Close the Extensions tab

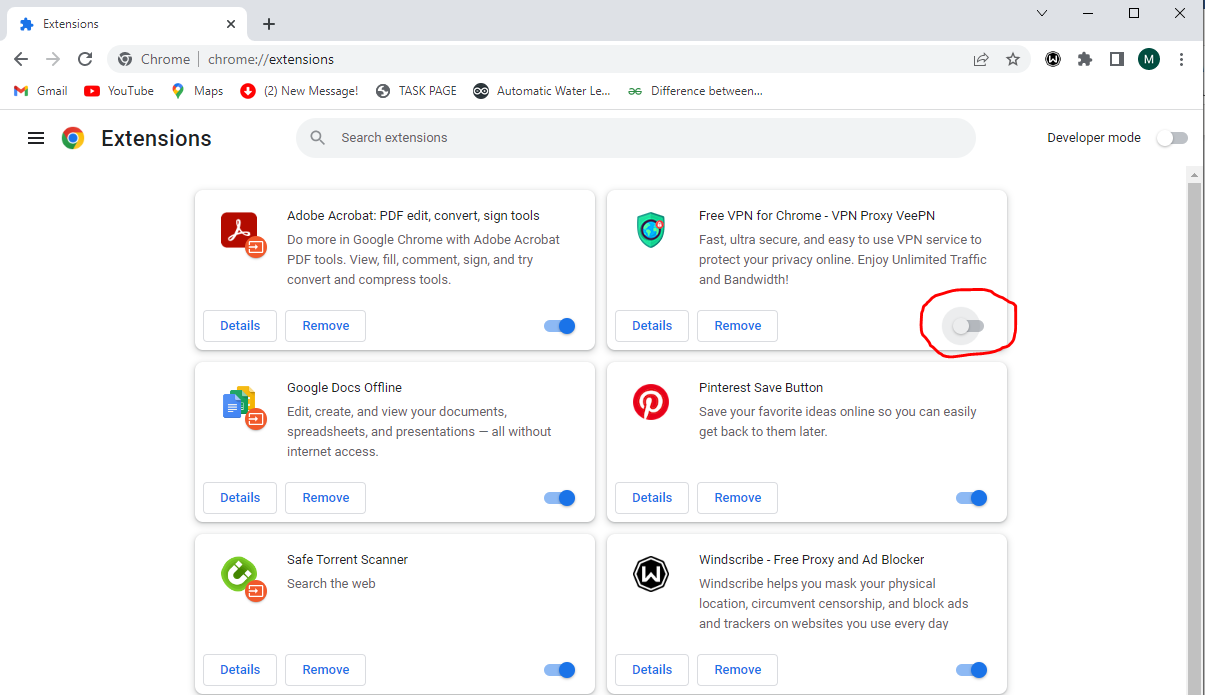pyautogui.click(x=231, y=24)
